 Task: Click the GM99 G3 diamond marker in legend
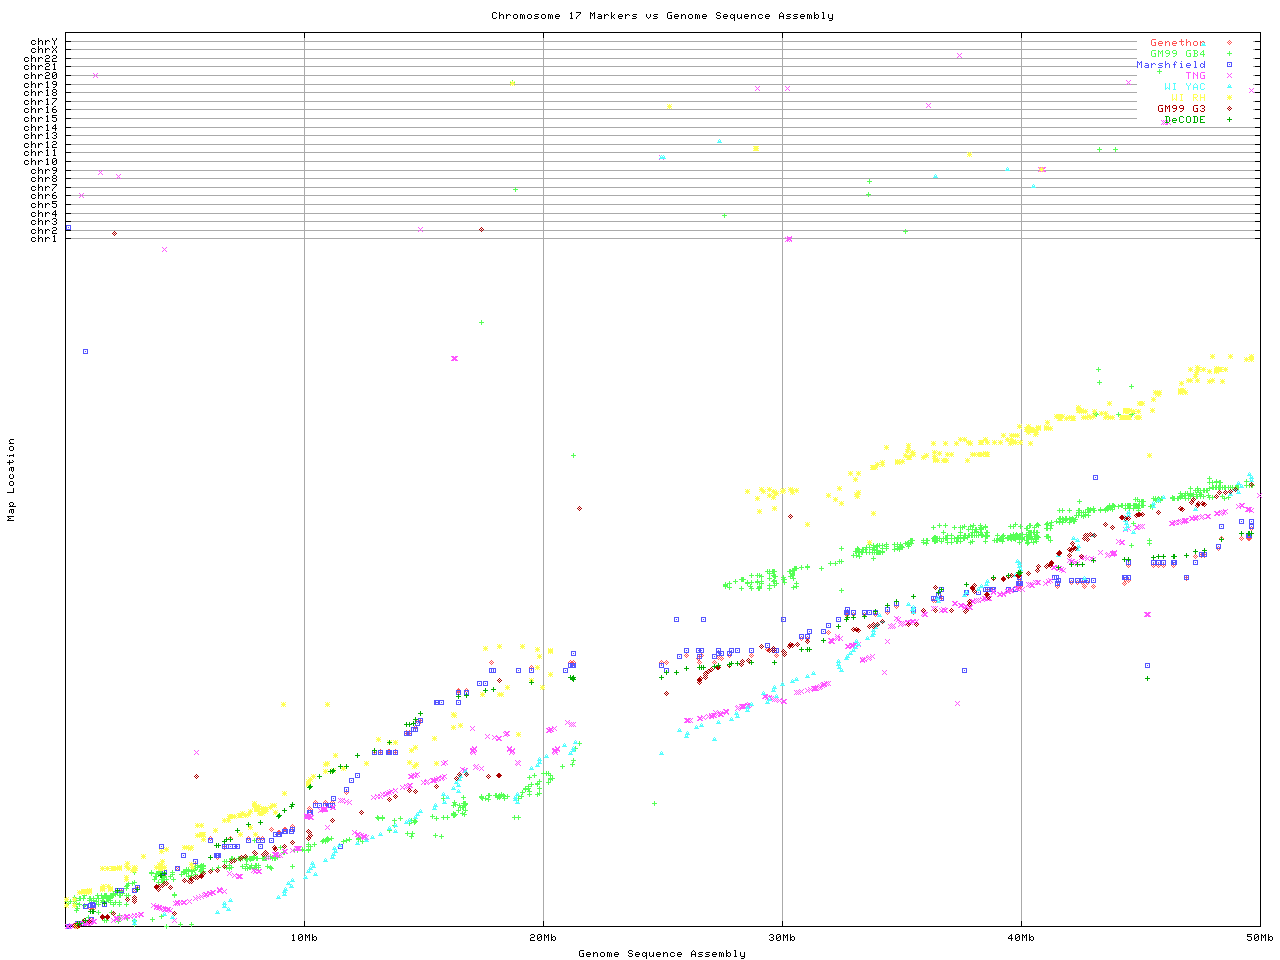tap(1229, 109)
